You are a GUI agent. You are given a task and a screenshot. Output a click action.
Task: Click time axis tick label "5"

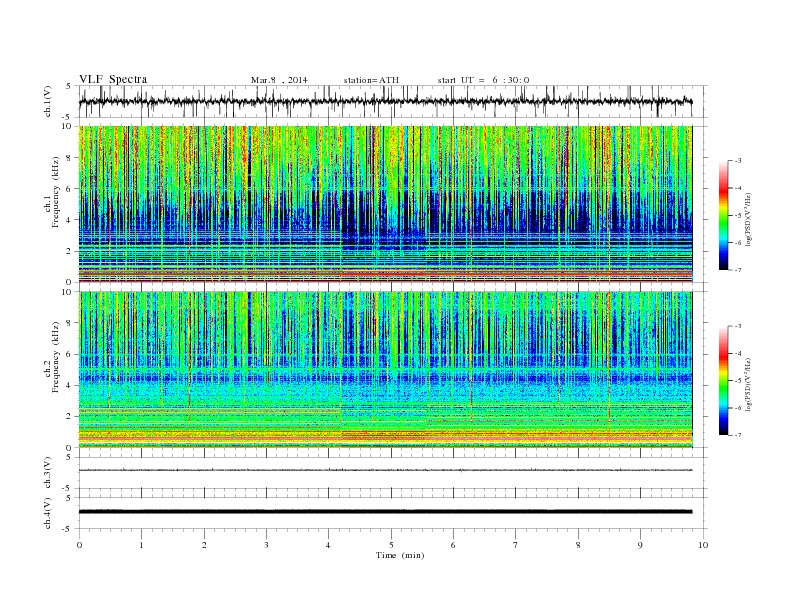pos(391,545)
